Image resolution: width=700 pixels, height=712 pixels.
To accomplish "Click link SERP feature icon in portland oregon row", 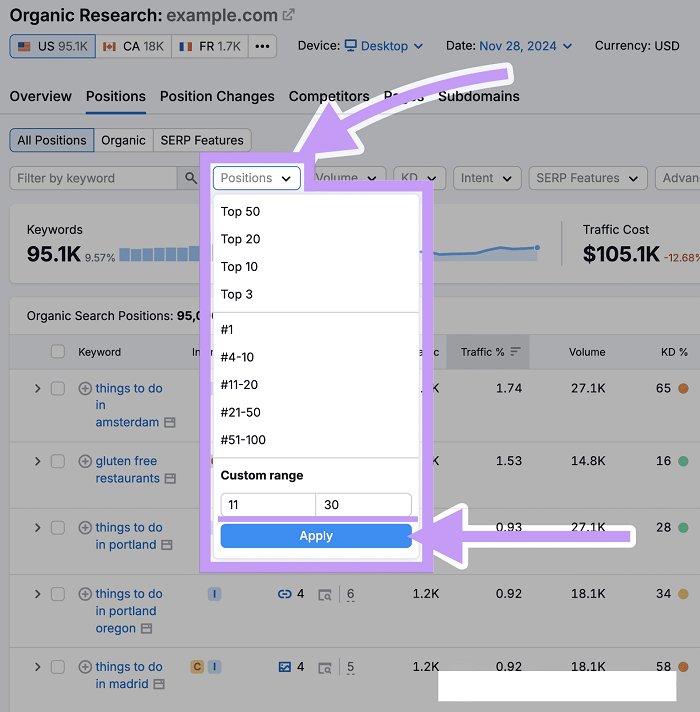I will tap(284, 594).
